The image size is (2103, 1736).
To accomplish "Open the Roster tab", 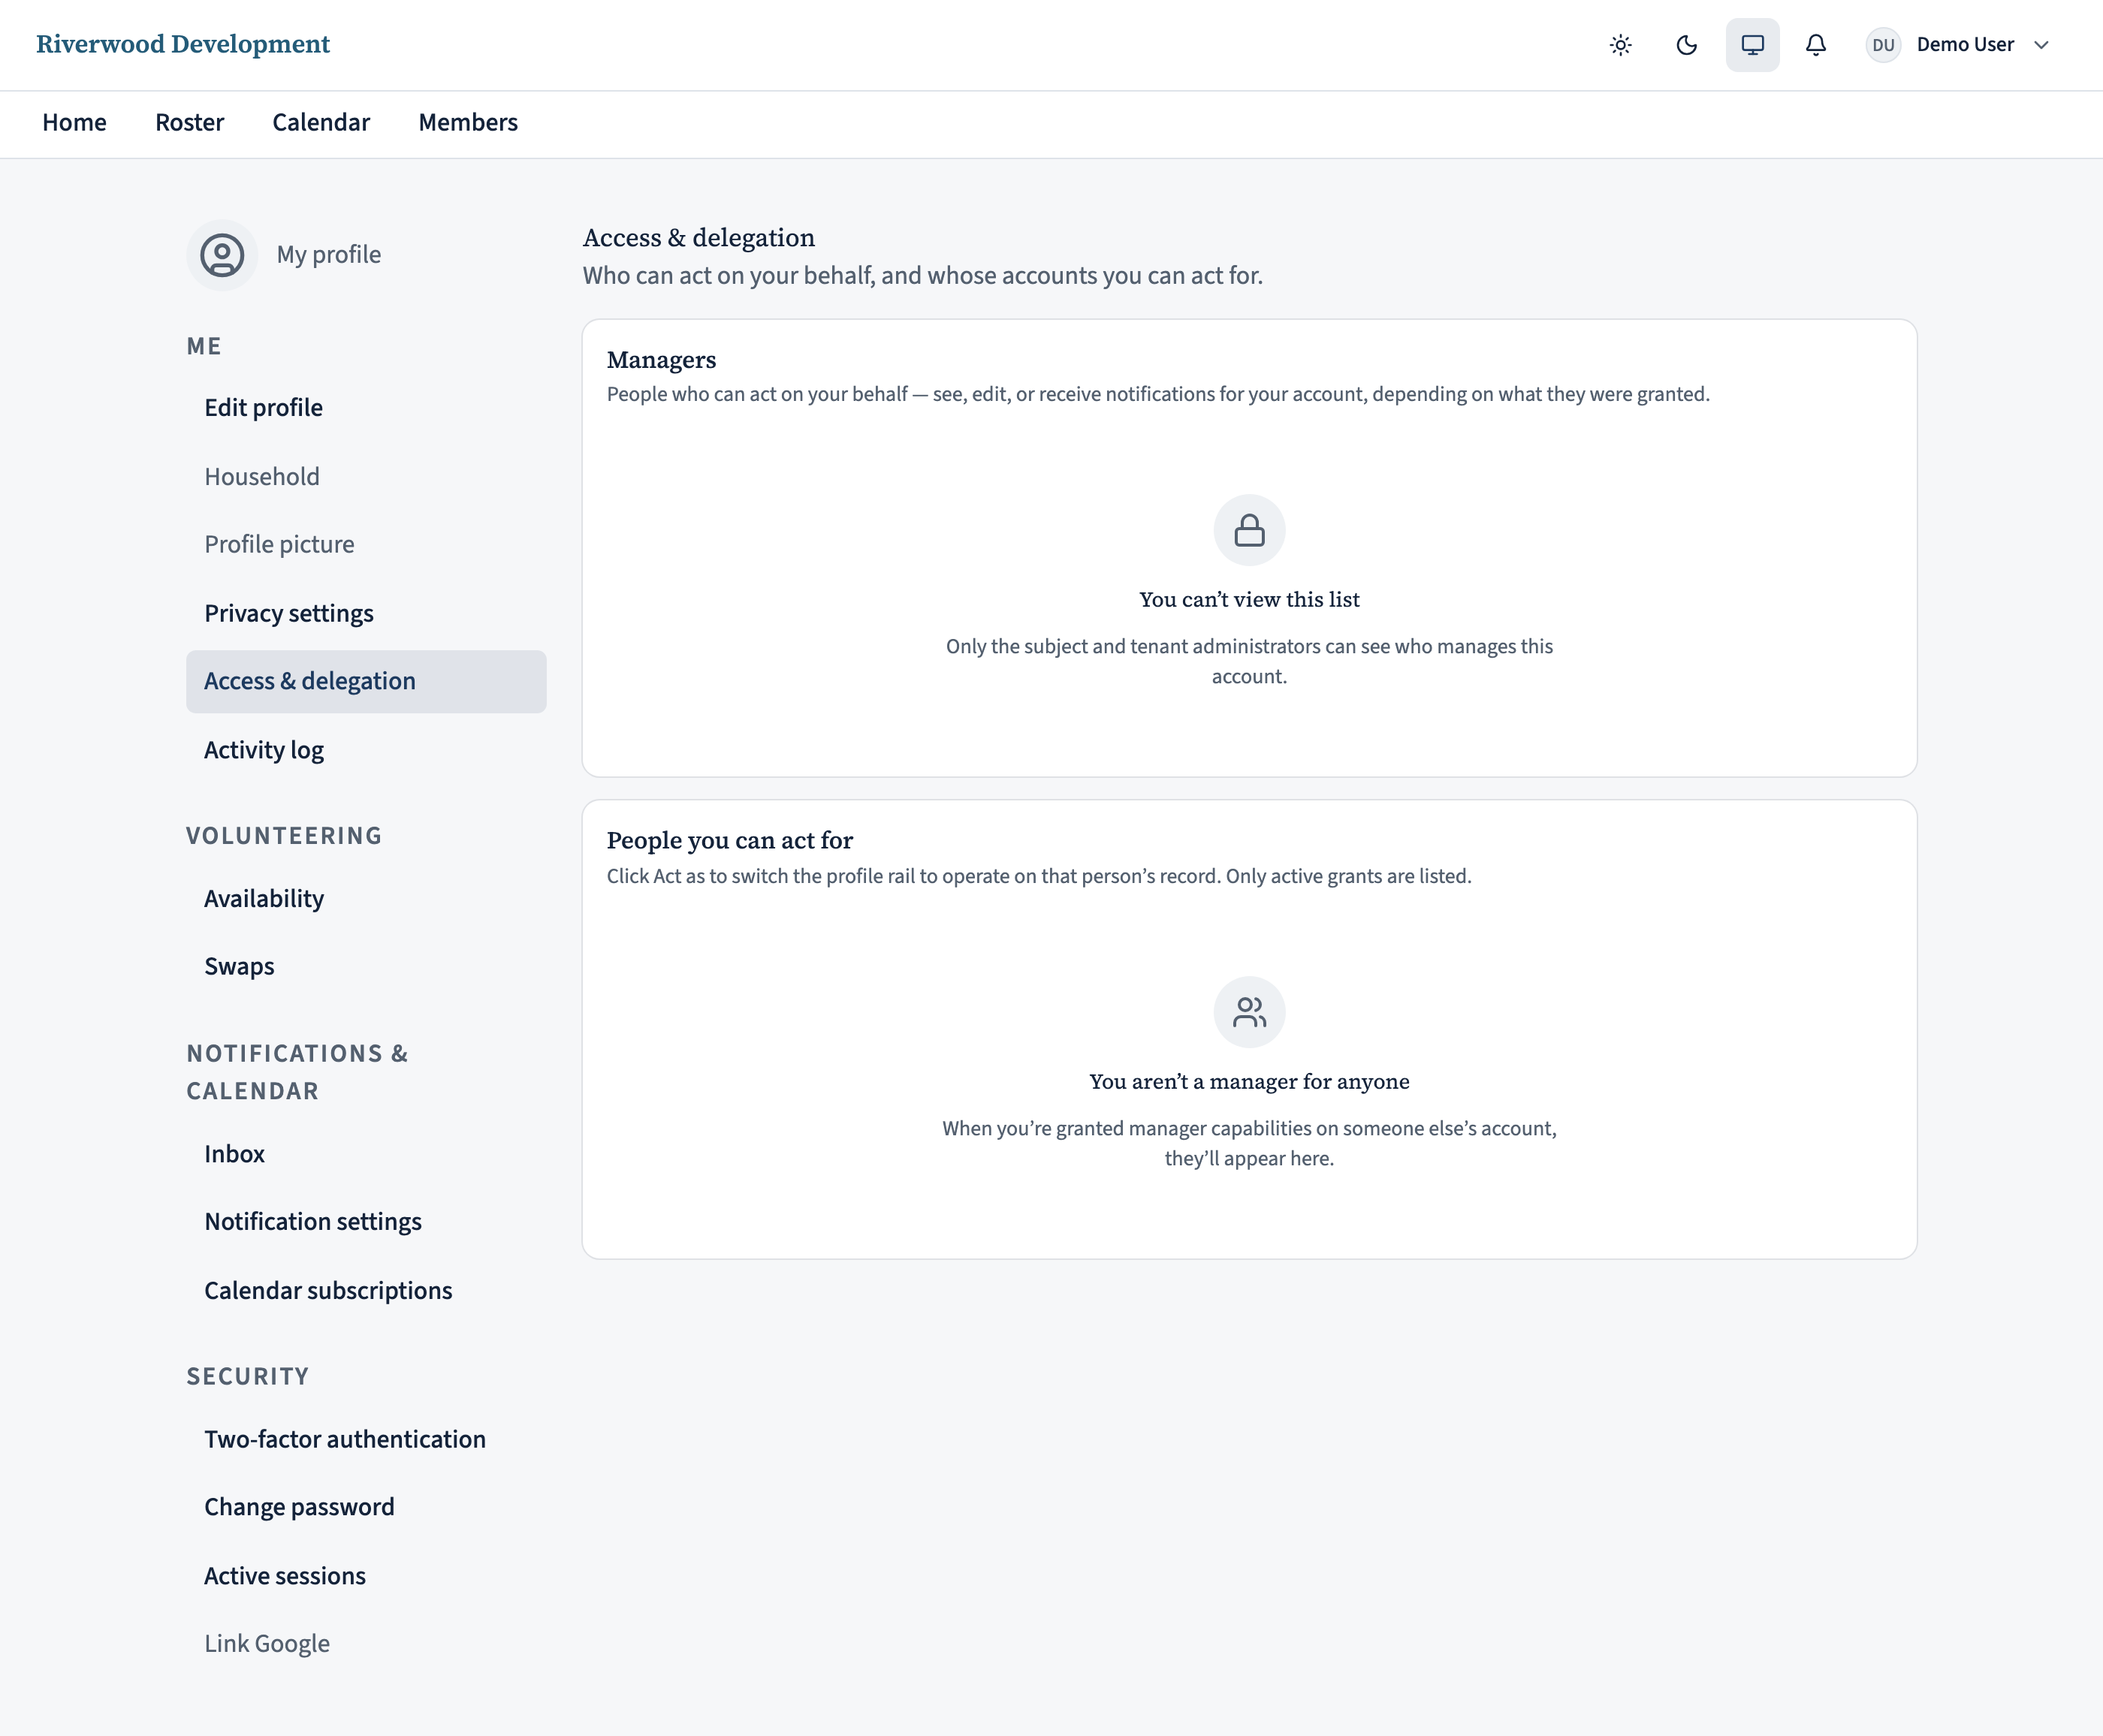I will pyautogui.click(x=190, y=122).
